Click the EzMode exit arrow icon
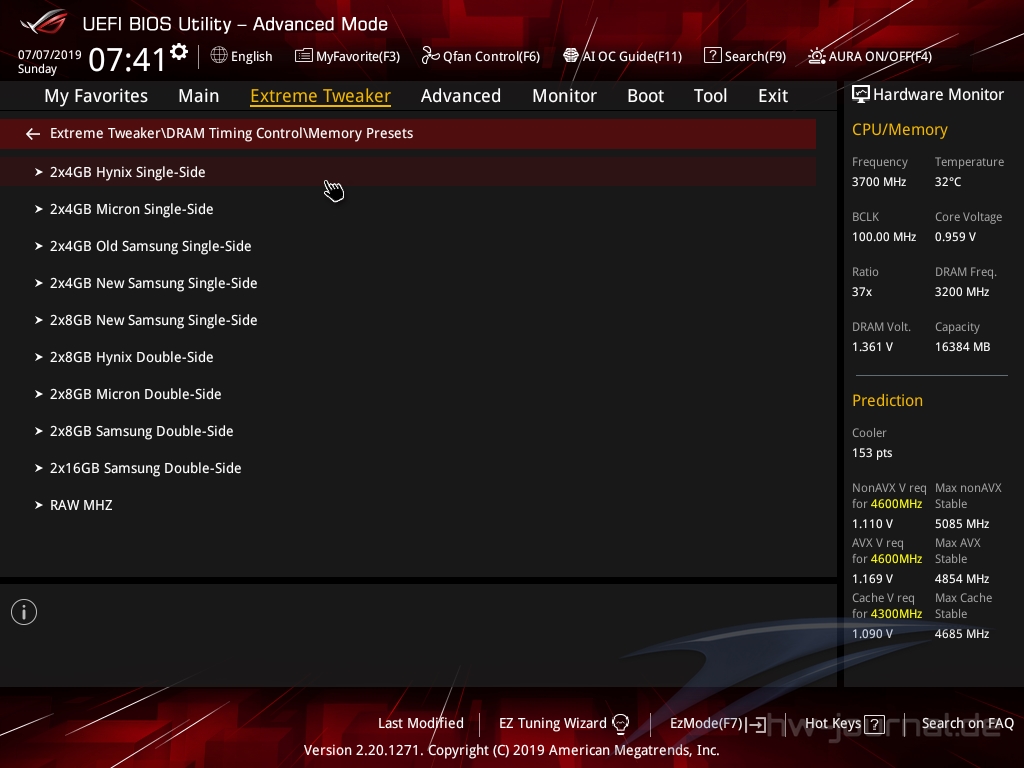This screenshot has height=768, width=1024. pyautogui.click(x=756, y=724)
